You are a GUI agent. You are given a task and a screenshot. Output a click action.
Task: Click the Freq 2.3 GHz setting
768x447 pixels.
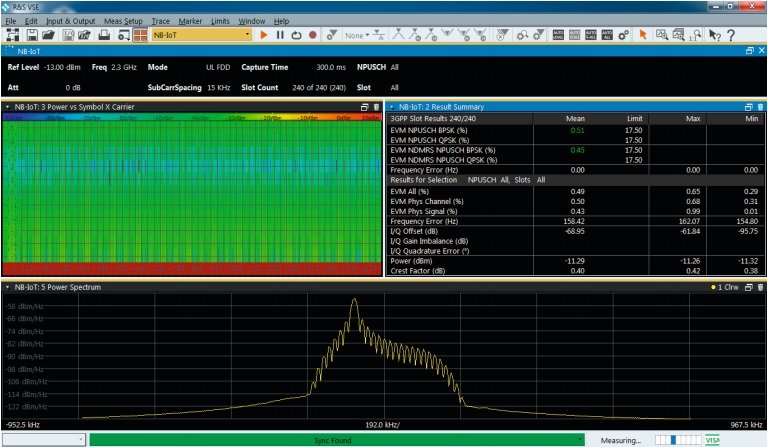[114, 67]
